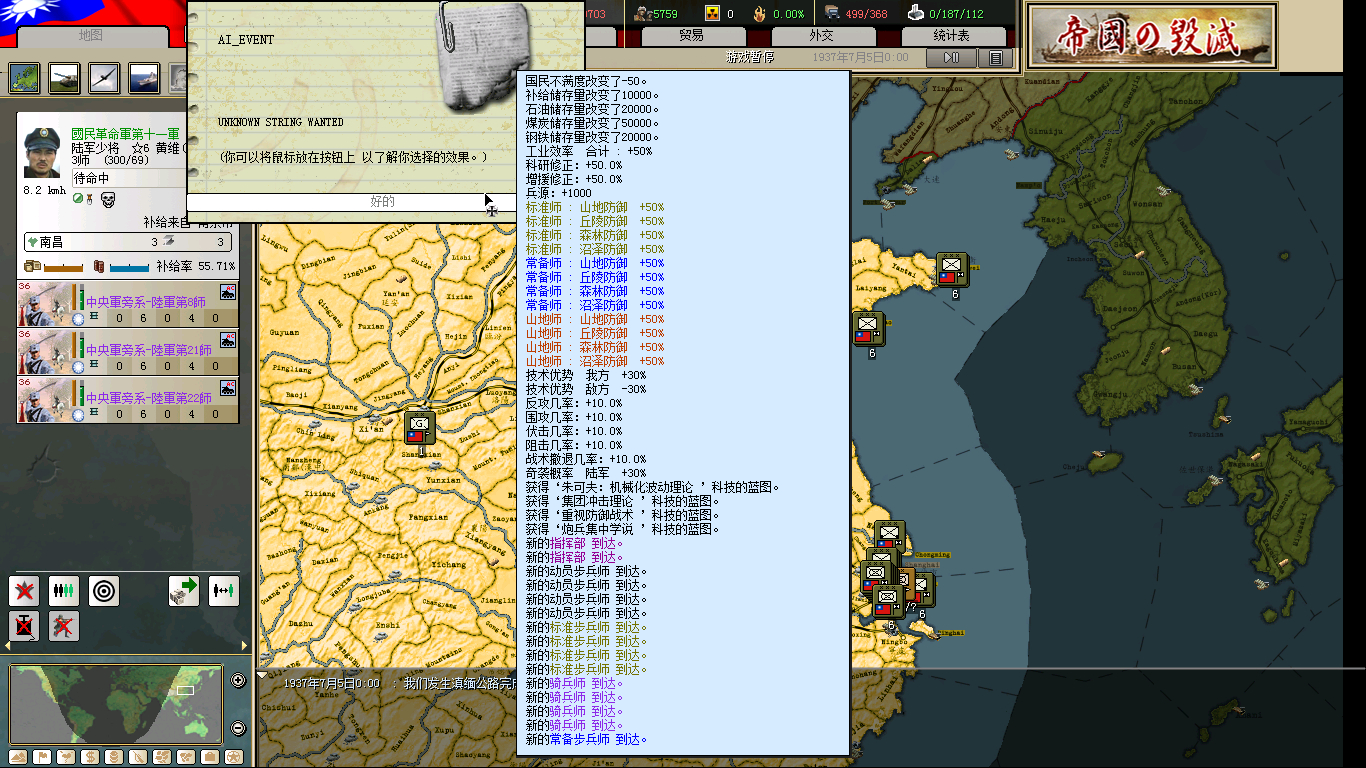
Task: Open the game menu list button
Action: (x=995, y=58)
